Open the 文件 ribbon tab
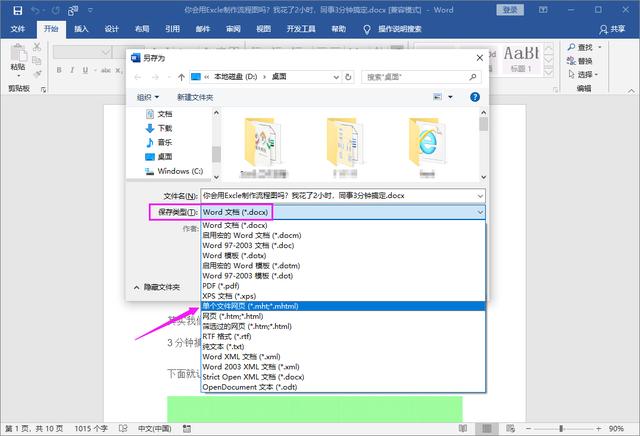Image resolution: width=640 pixels, height=436 pixels. click(18, 29)
